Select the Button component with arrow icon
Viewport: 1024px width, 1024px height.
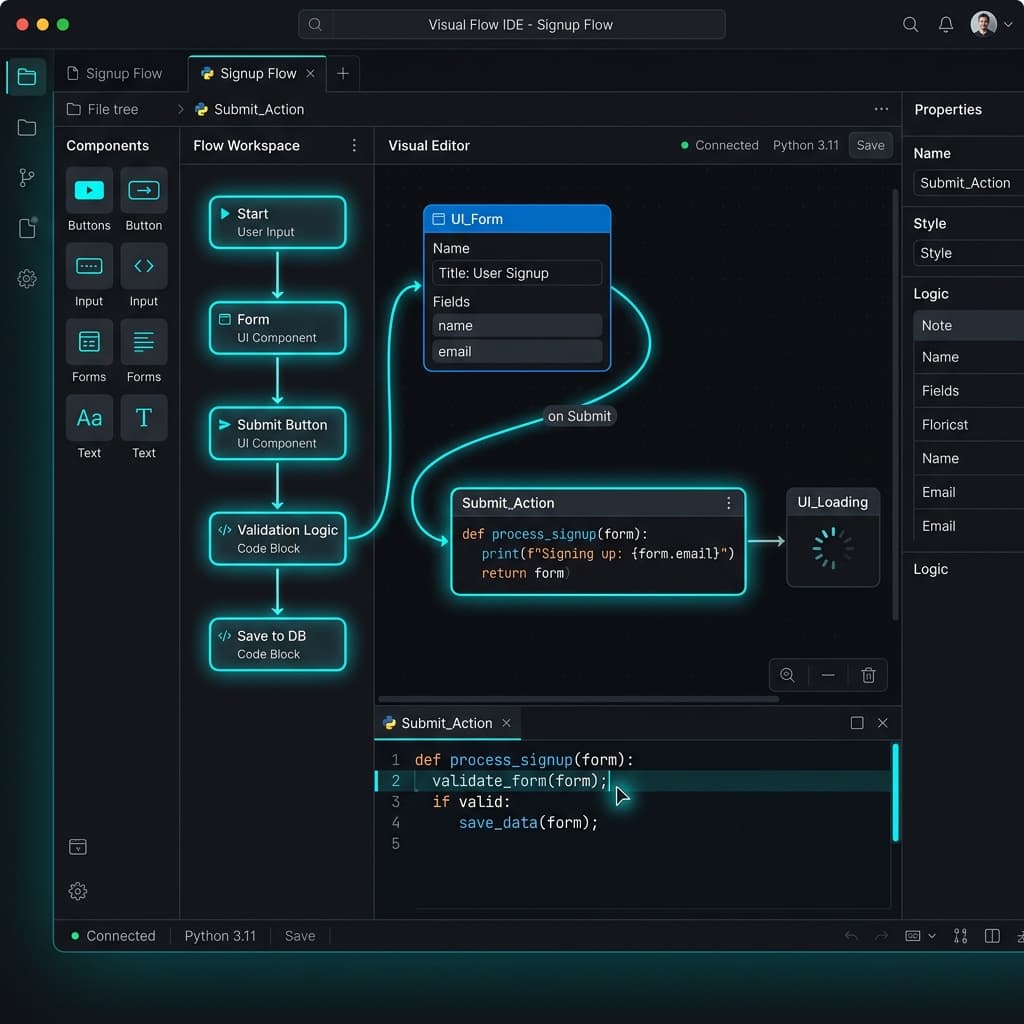tap(144, 190)
